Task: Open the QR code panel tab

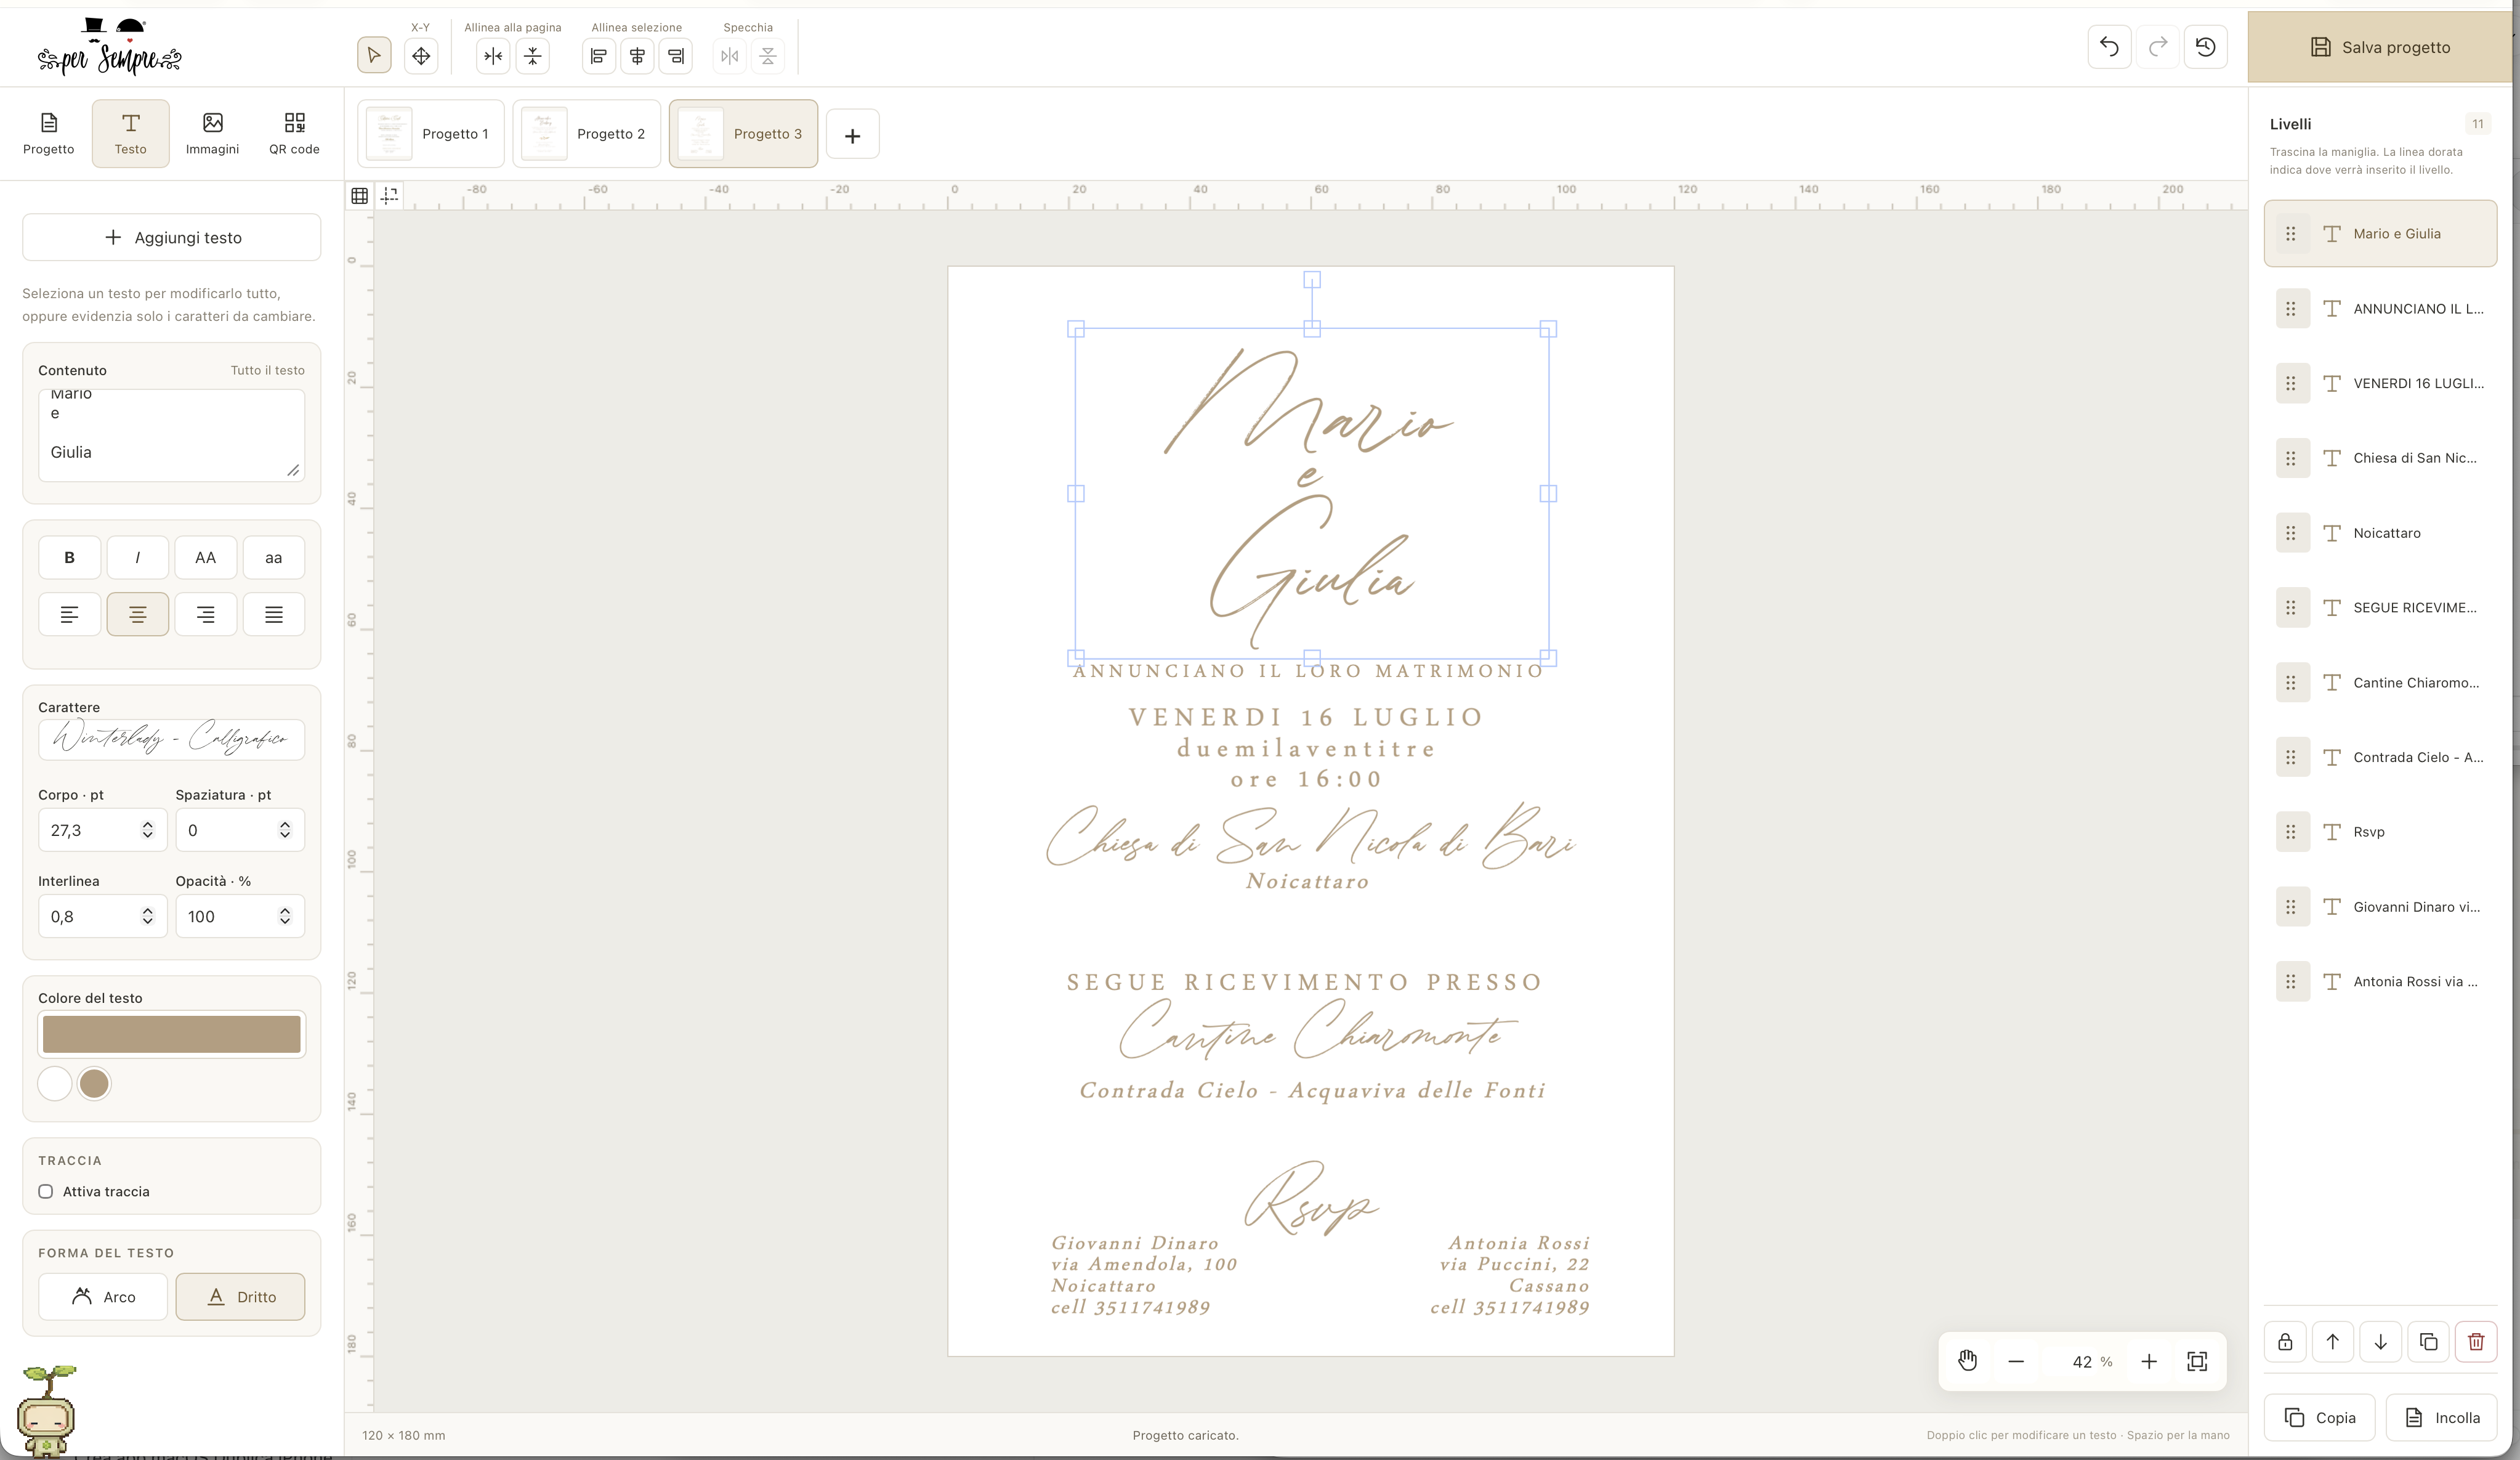Action: [x=294, y=133]
